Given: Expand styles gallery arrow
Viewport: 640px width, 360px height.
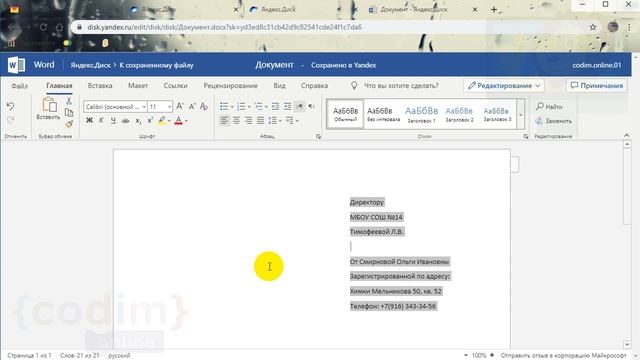Looking at the screenshot, I should (x=520, y=115).
